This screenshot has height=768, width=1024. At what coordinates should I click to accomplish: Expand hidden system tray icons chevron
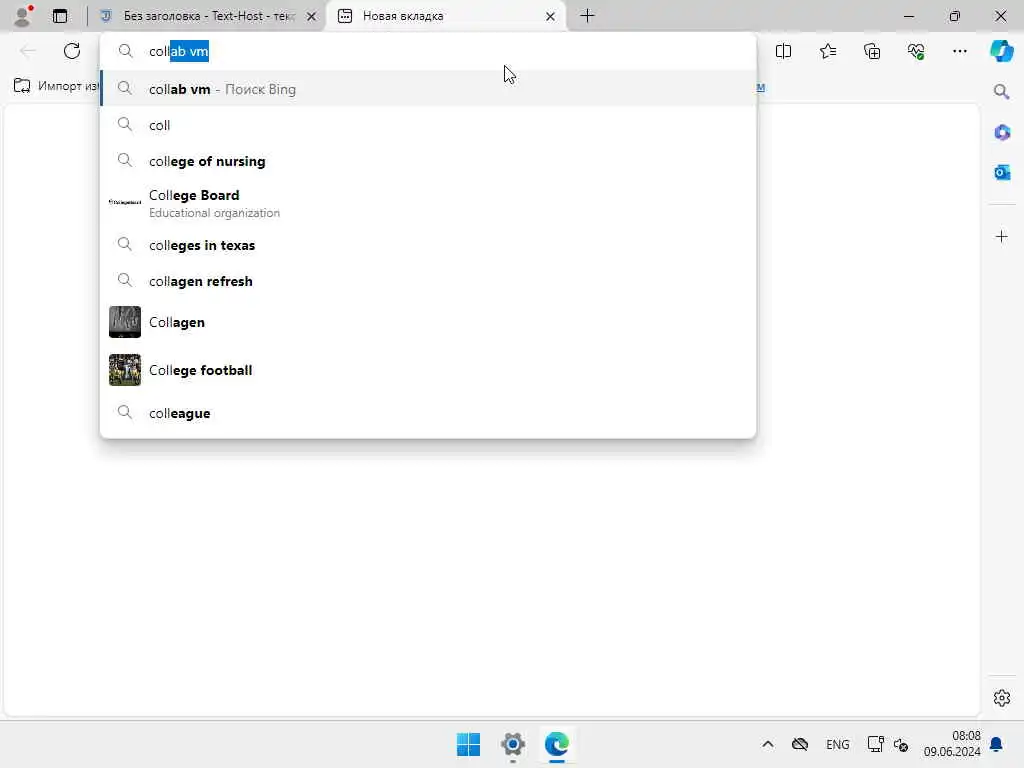tap(768, 744)
